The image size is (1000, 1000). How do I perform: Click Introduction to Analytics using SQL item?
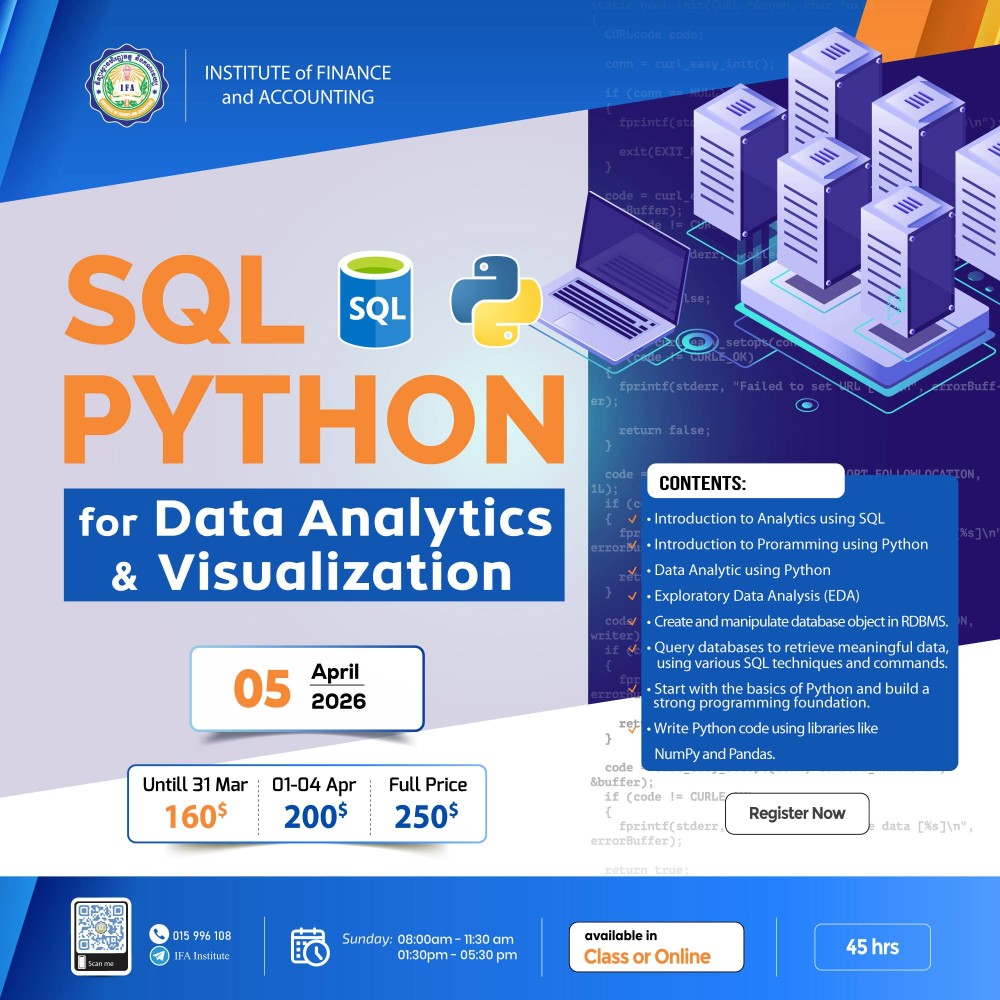coord(769,519)
